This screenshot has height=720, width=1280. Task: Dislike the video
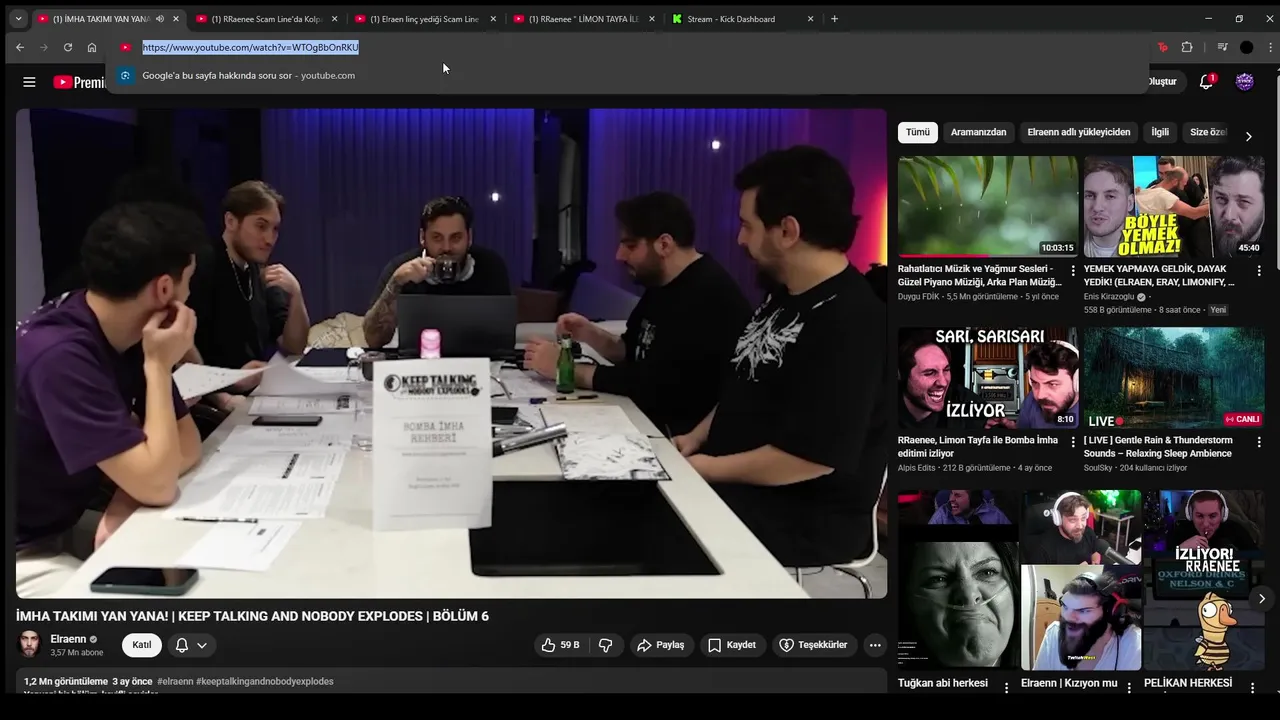(606, 645)
